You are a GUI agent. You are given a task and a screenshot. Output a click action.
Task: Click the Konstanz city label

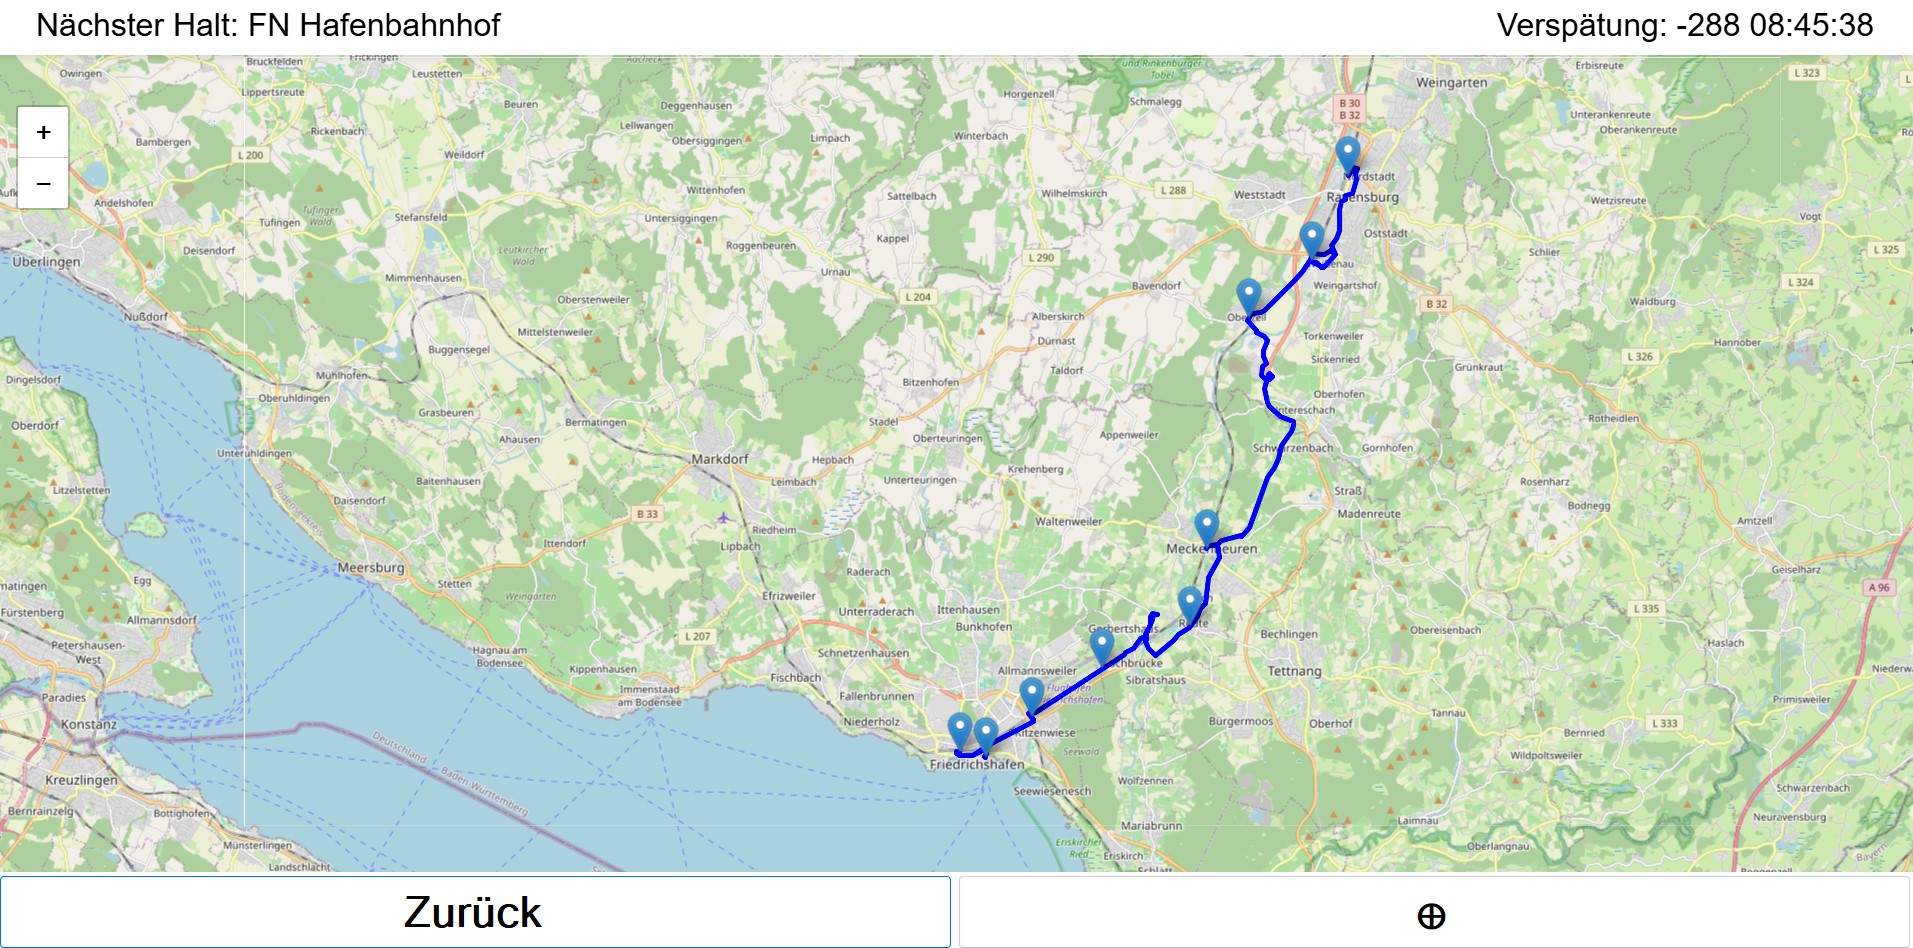(x=89, y=724)
